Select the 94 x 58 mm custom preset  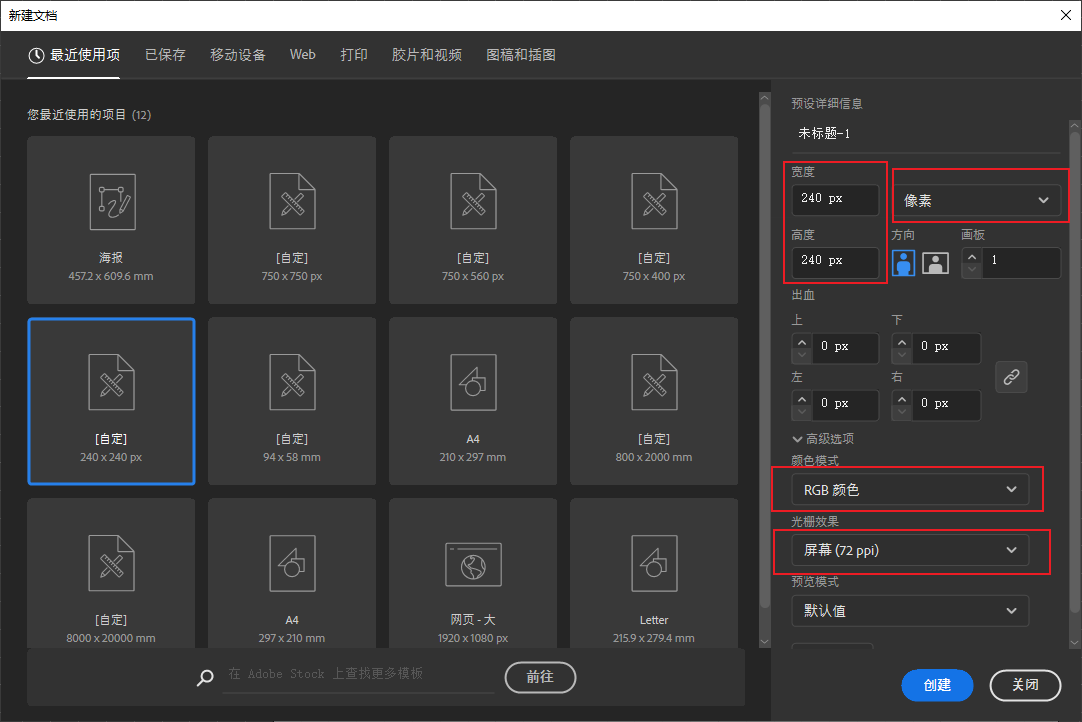pyautogui.click(x=292, y=401)
